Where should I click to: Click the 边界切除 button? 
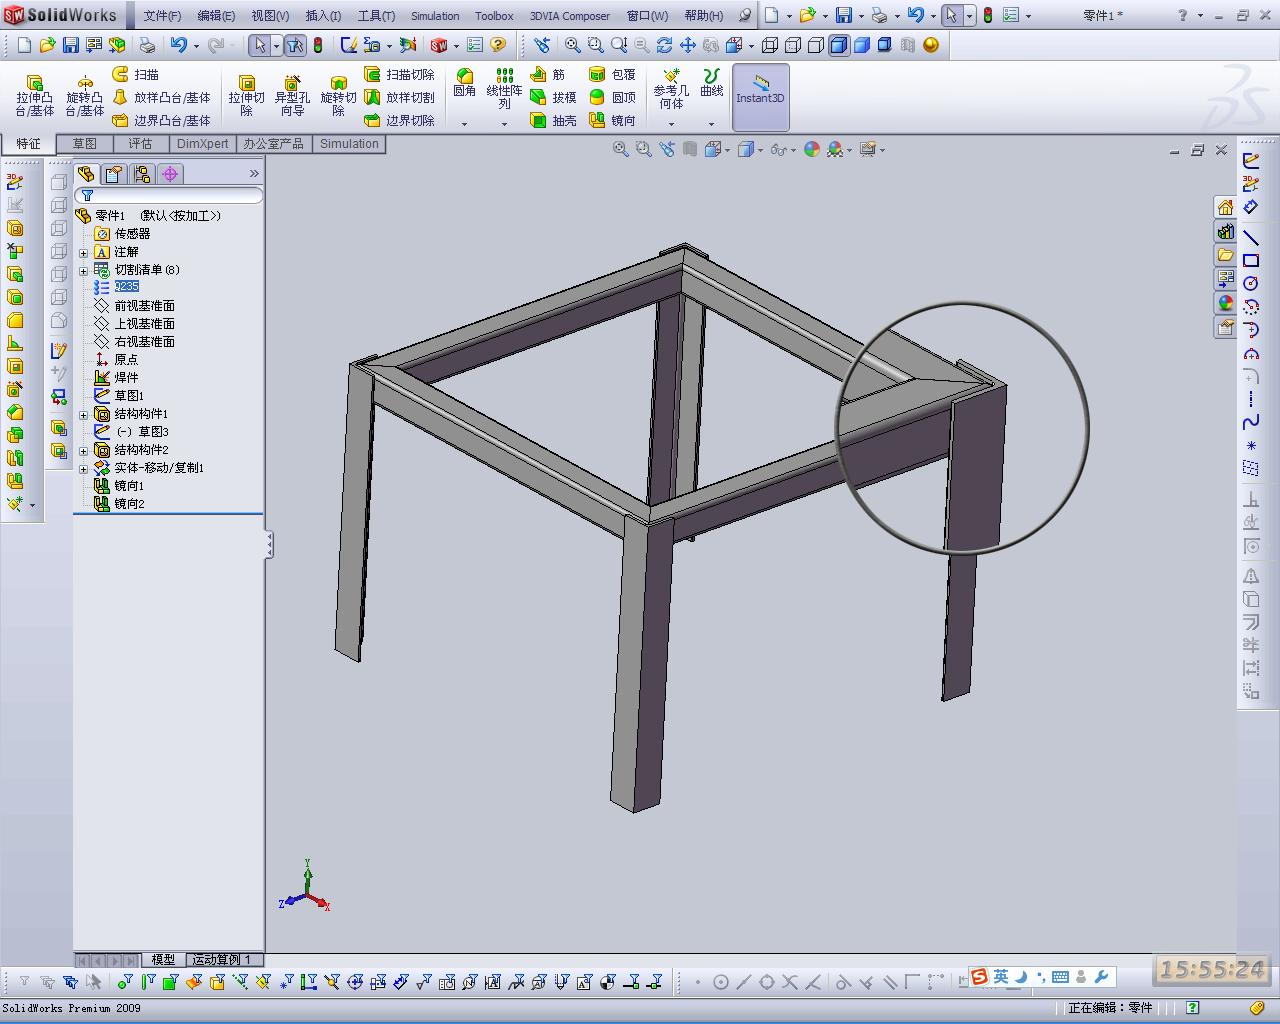tap(399, 120)
